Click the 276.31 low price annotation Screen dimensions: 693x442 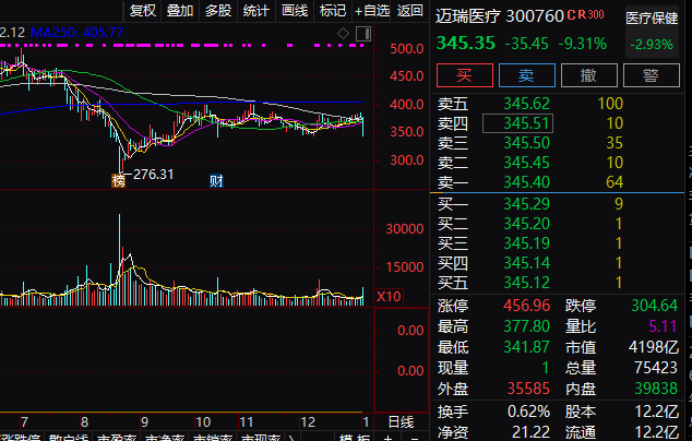(153, 174)
